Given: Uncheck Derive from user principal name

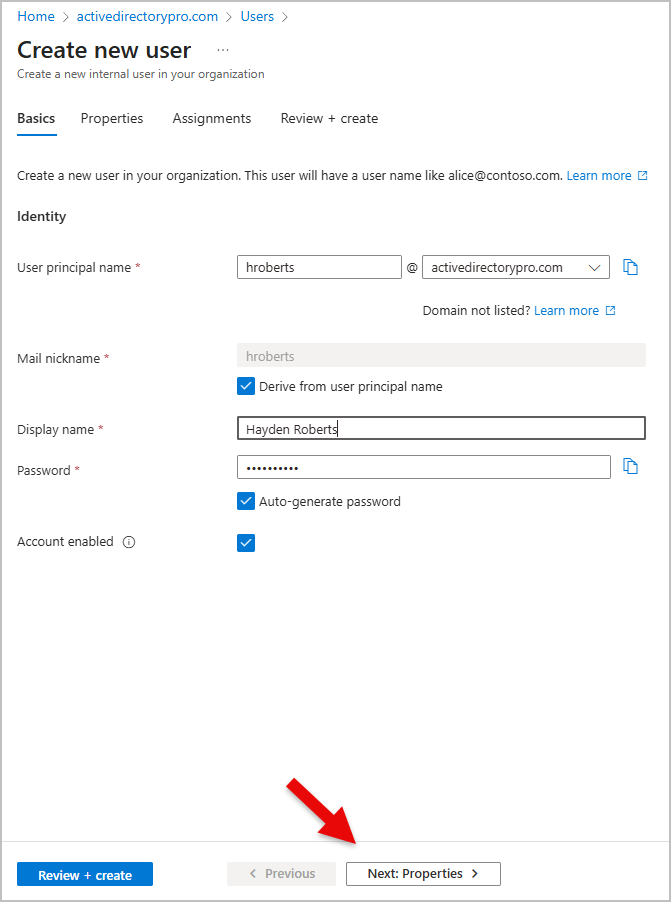Looking at the screenshot, I should click(246, 386).
